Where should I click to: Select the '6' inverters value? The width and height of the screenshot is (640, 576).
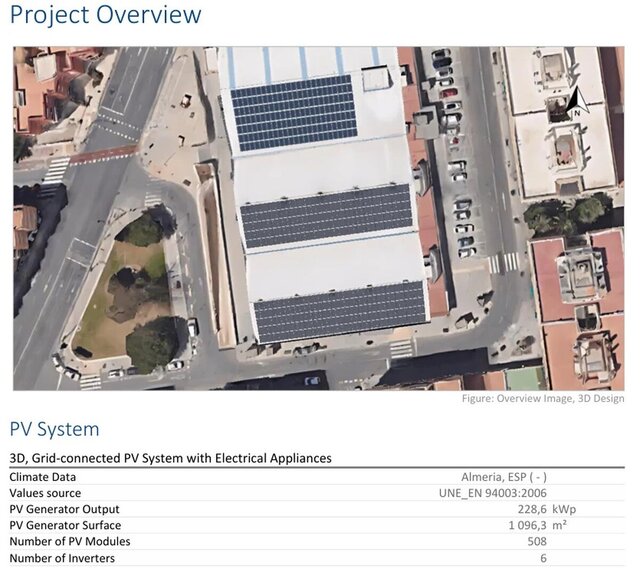click(x=543, y=558)
